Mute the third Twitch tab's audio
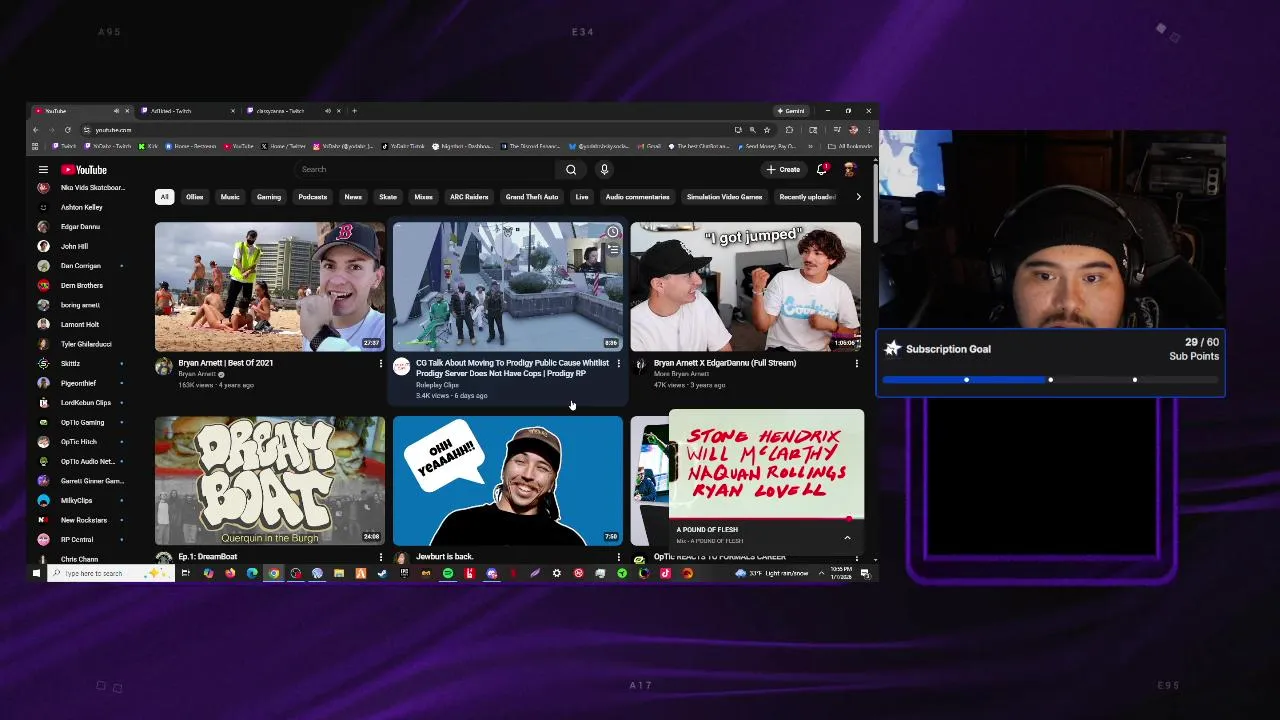1280x720 pixels. point(328,111)
